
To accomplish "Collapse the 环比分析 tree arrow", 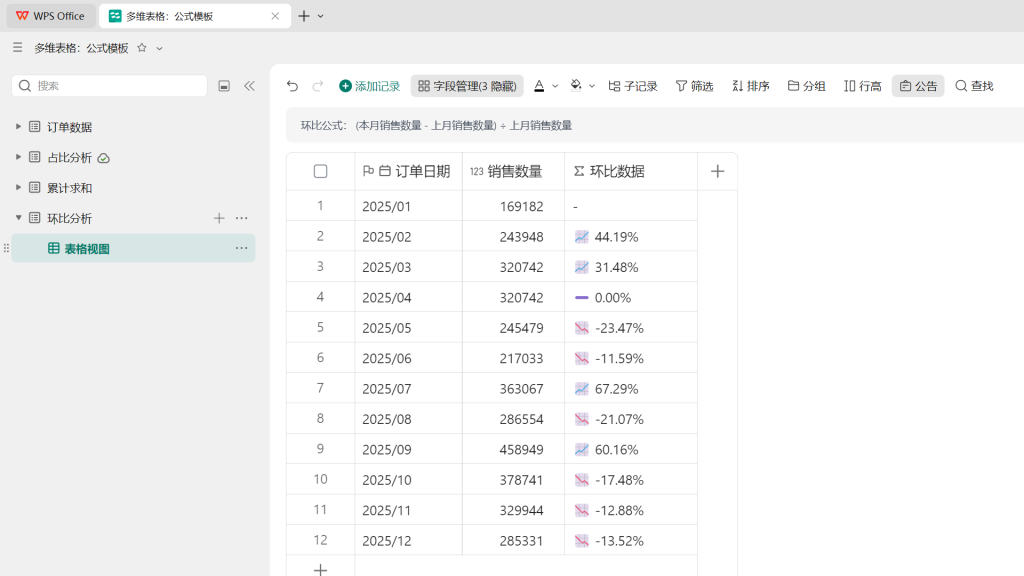I will coord(18,217).
